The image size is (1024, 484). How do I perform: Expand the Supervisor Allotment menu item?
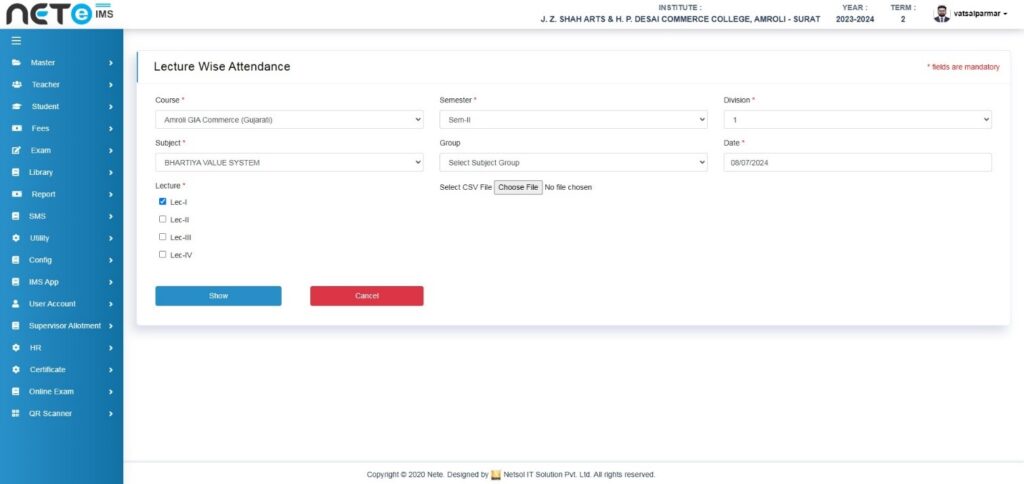point(62,326)
